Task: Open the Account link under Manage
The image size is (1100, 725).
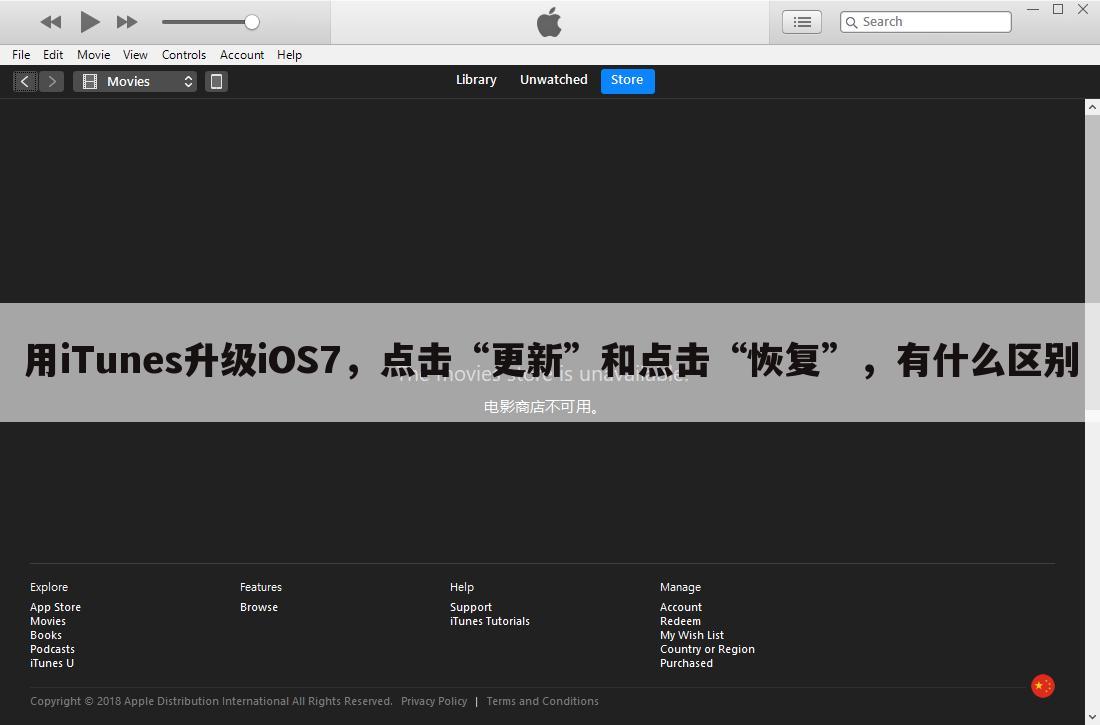Action: 680,607
